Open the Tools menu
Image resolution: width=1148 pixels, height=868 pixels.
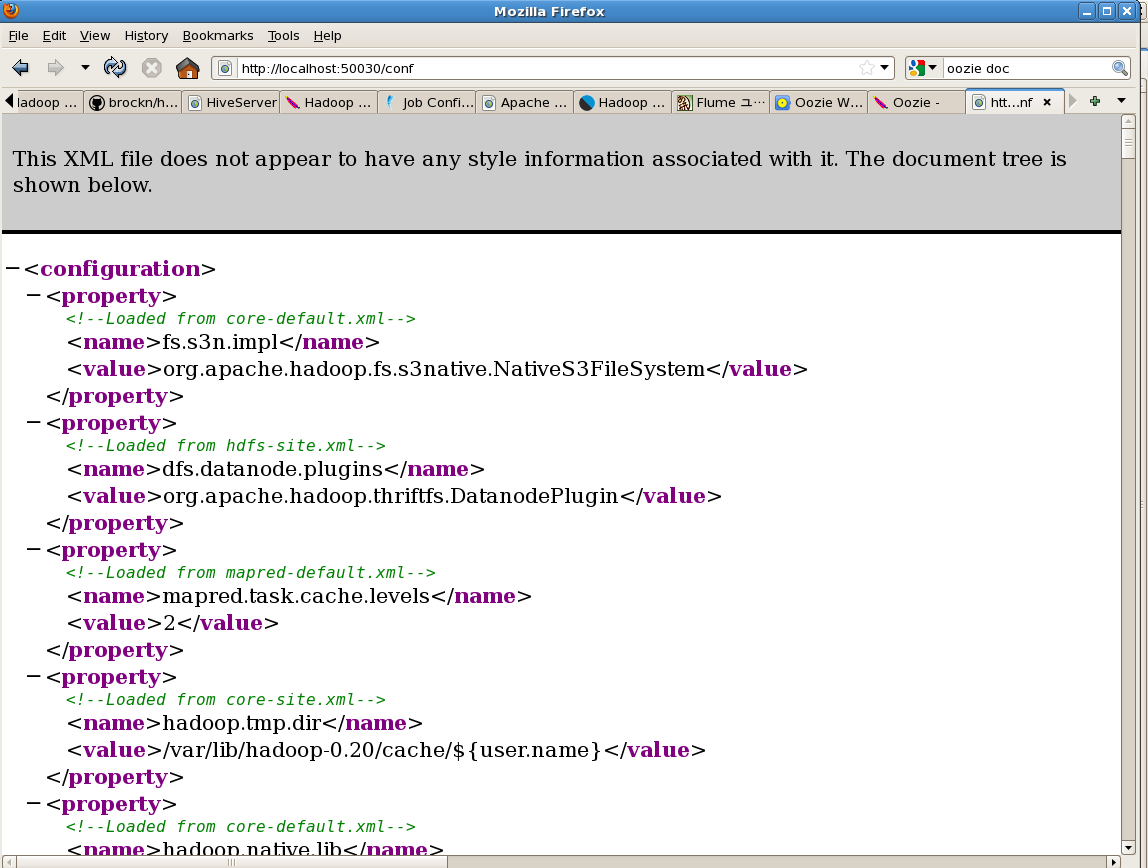pos(283,36)
